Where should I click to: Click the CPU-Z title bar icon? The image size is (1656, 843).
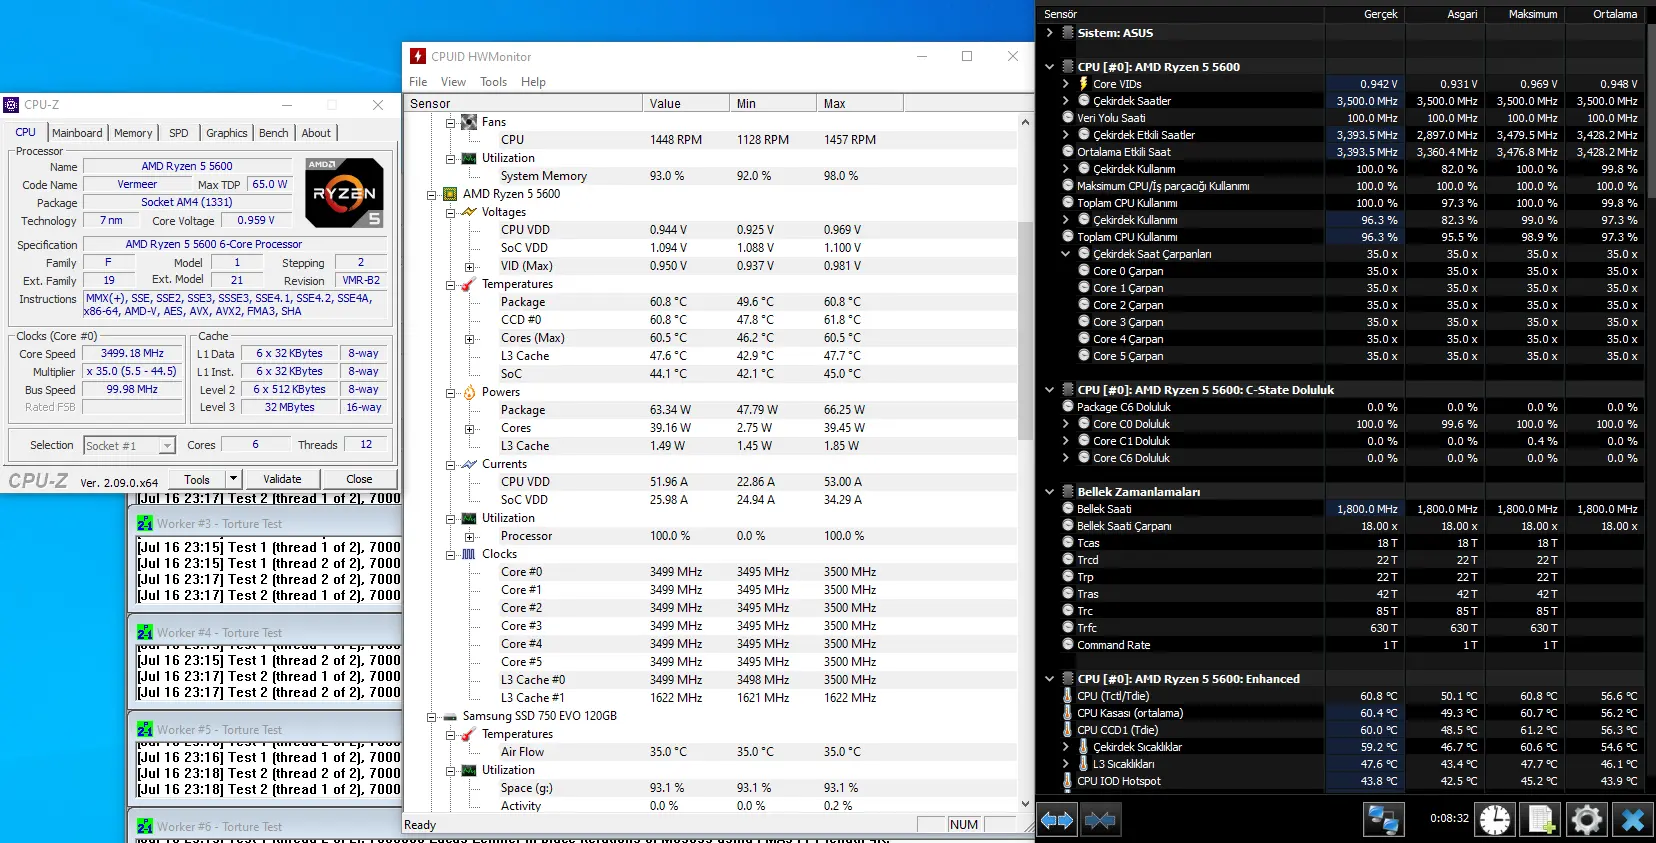point(11,104)
